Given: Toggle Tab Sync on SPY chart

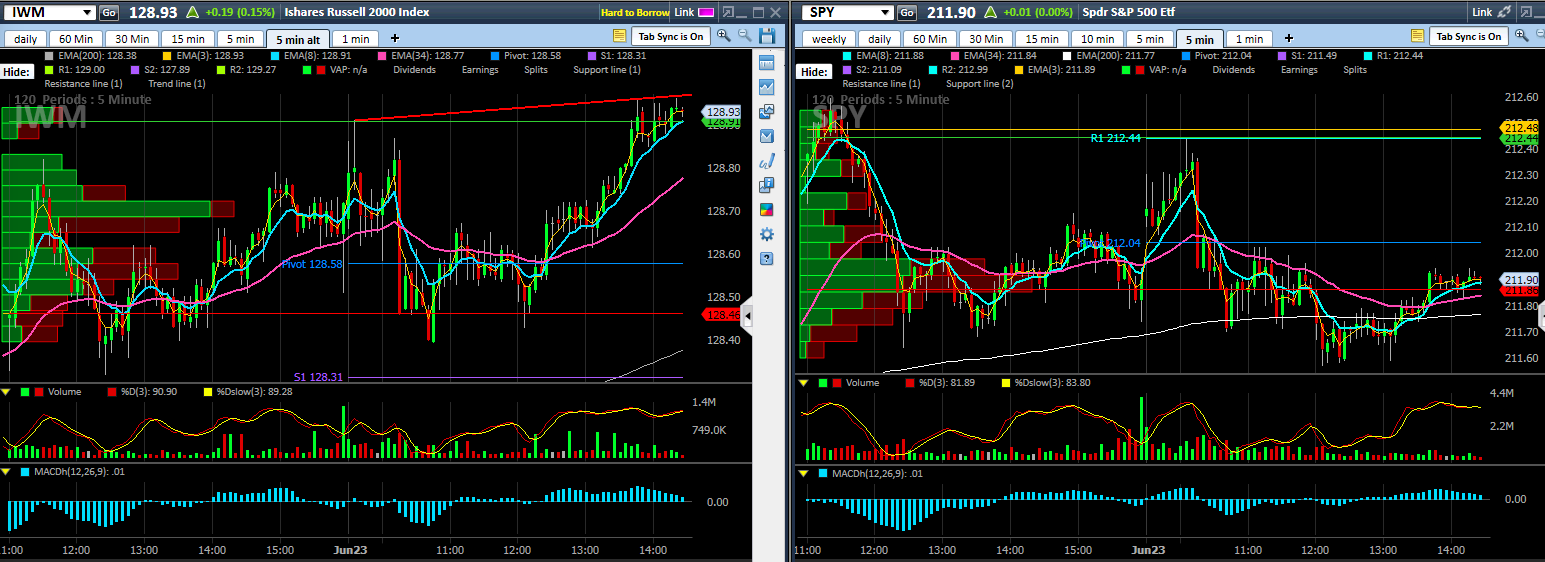Looking at the screenshot, I should [x=1469, y=36].
